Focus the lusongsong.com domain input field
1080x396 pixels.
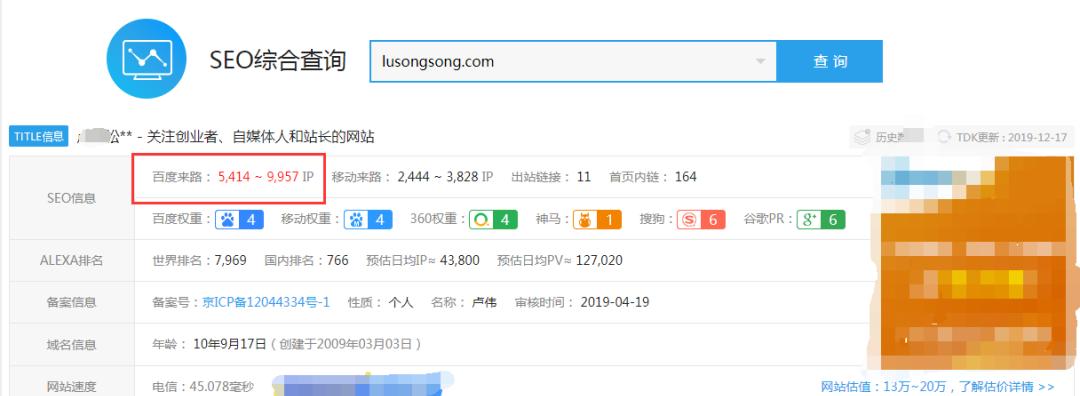click(573, 61)
